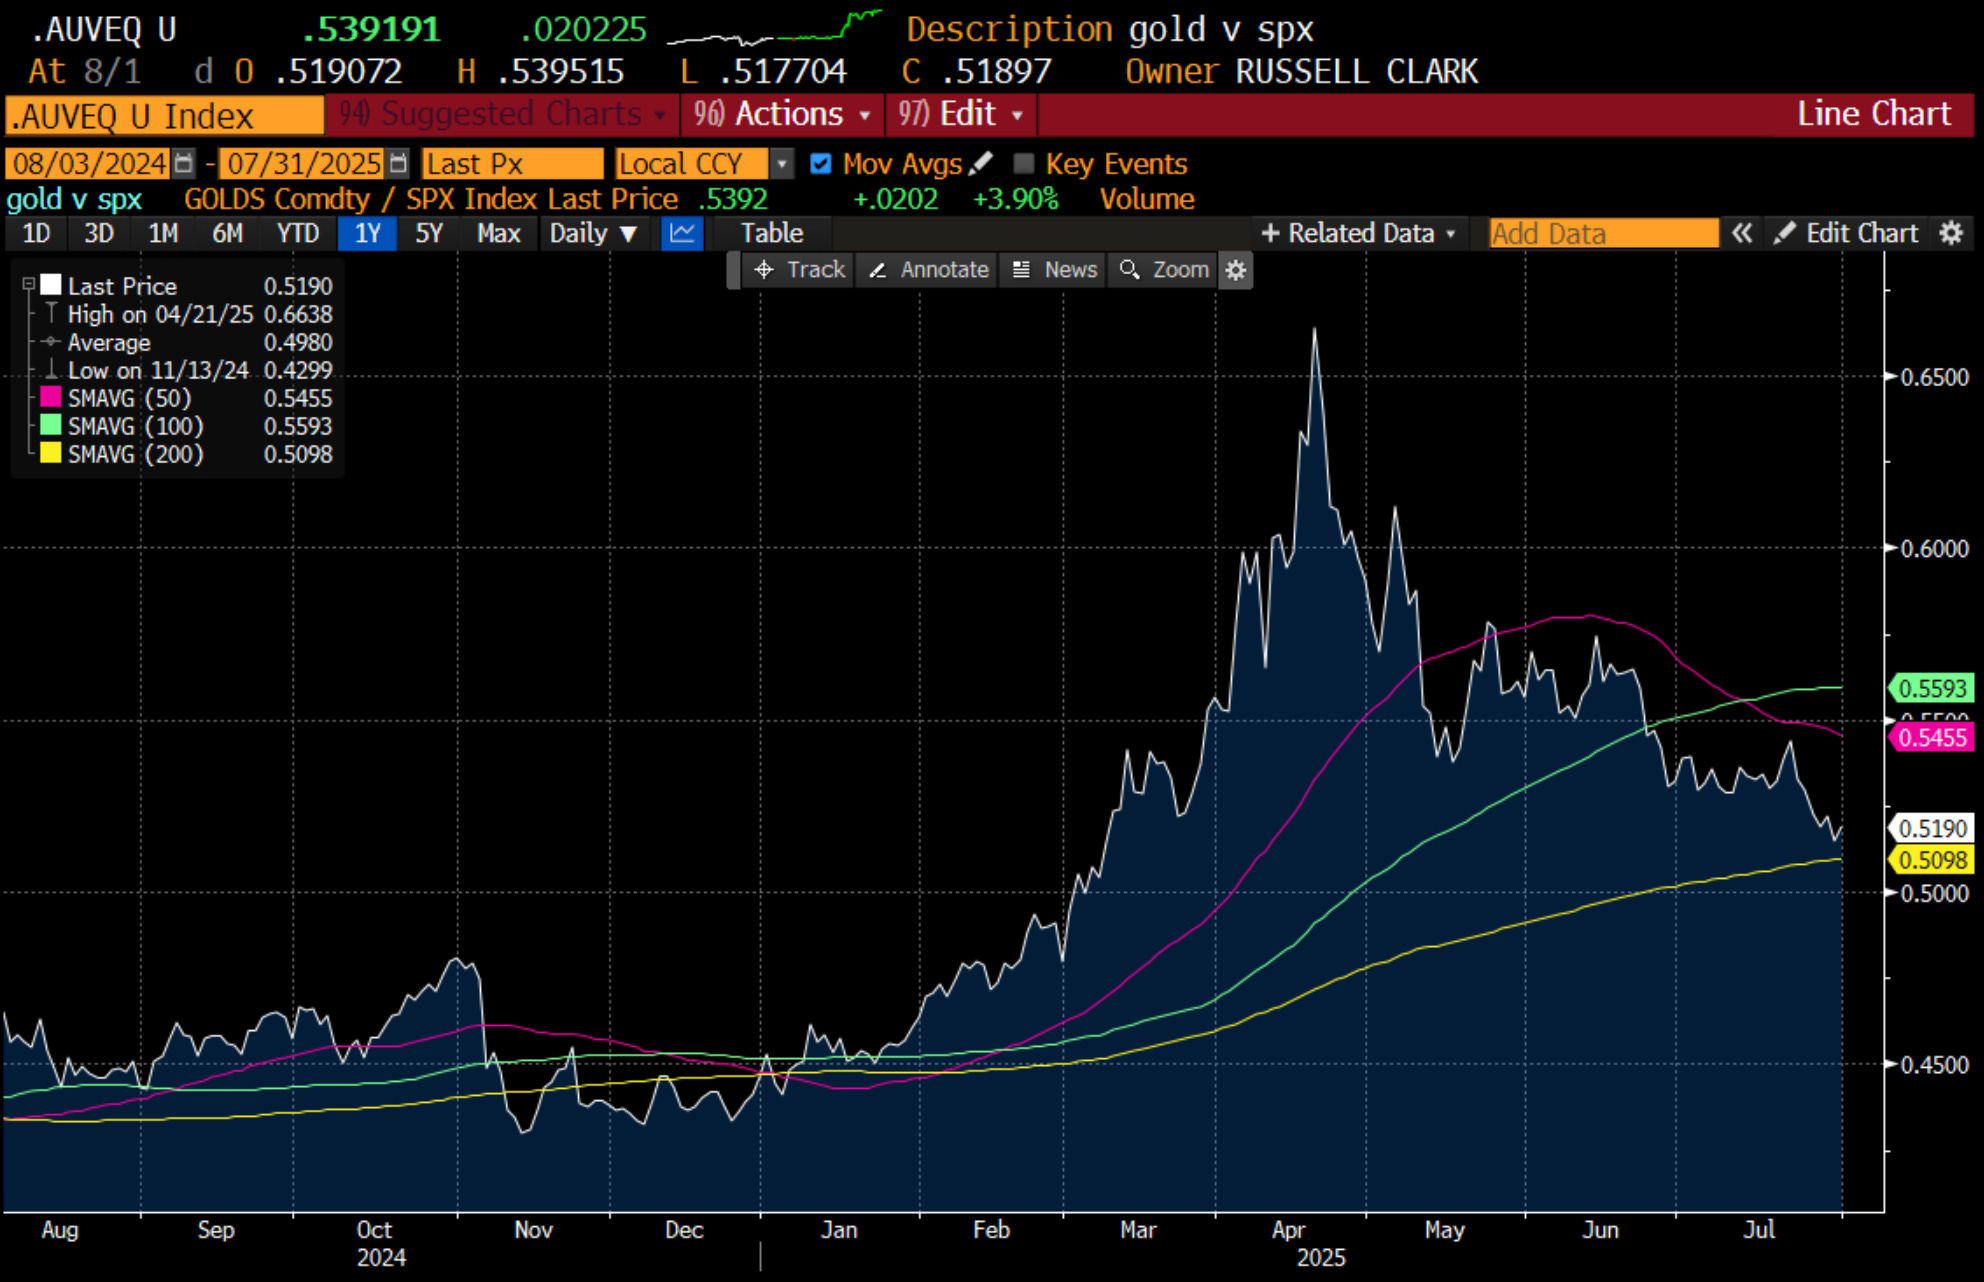Open chart settings gear icon

coord(1951,233)
